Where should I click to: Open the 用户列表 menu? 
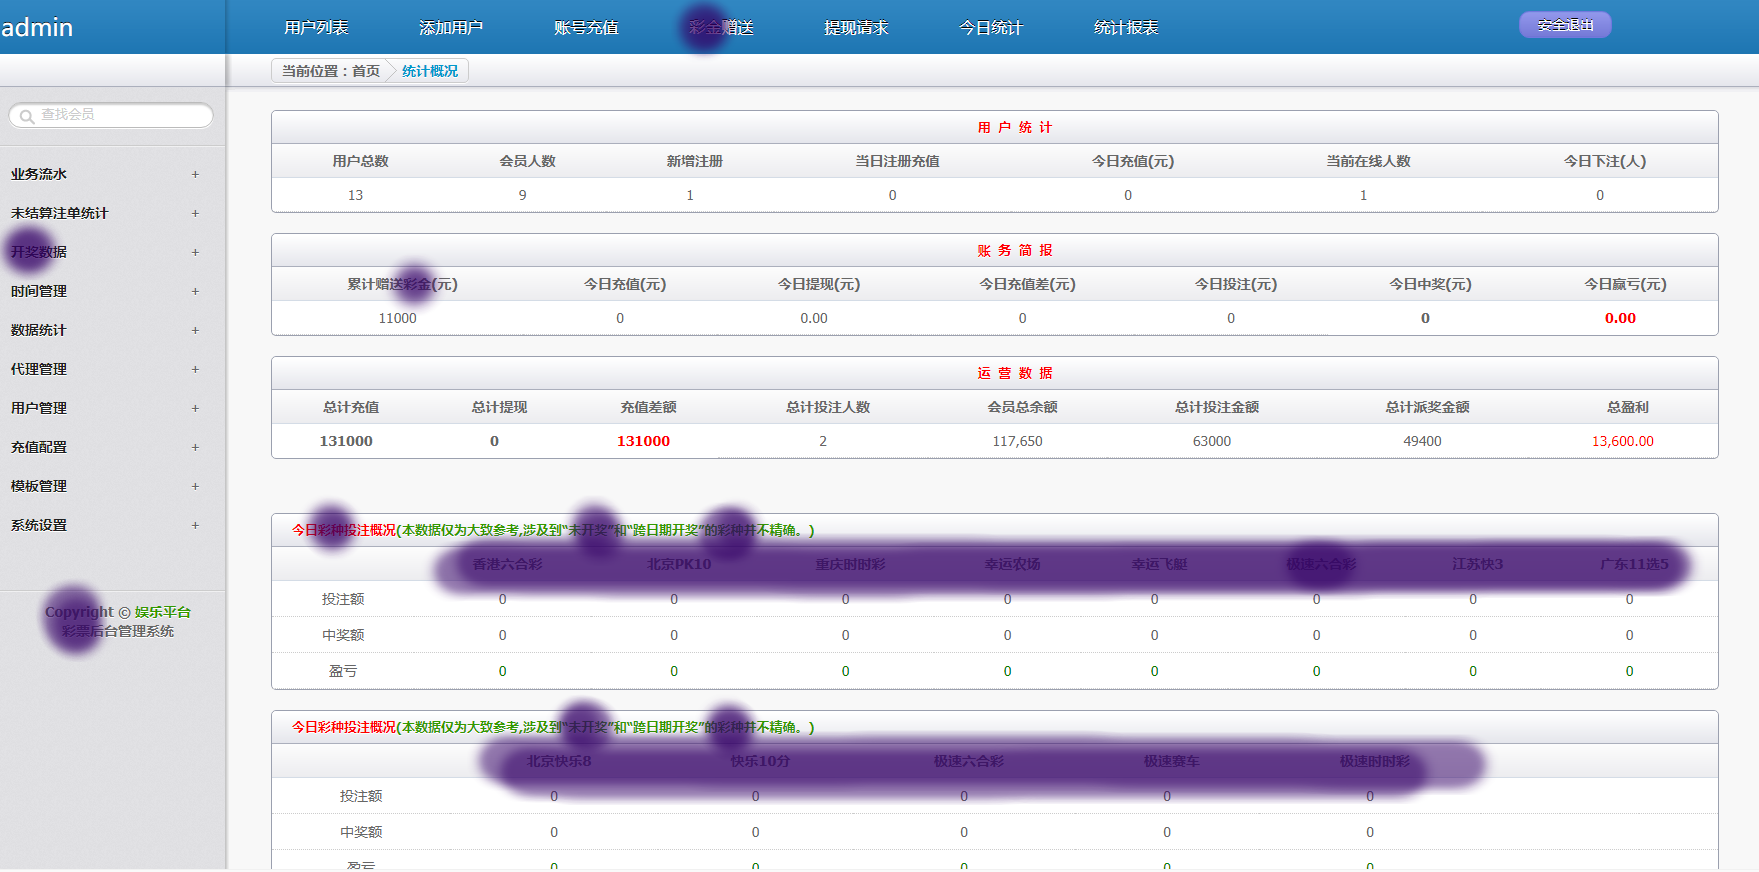(316, 28)
